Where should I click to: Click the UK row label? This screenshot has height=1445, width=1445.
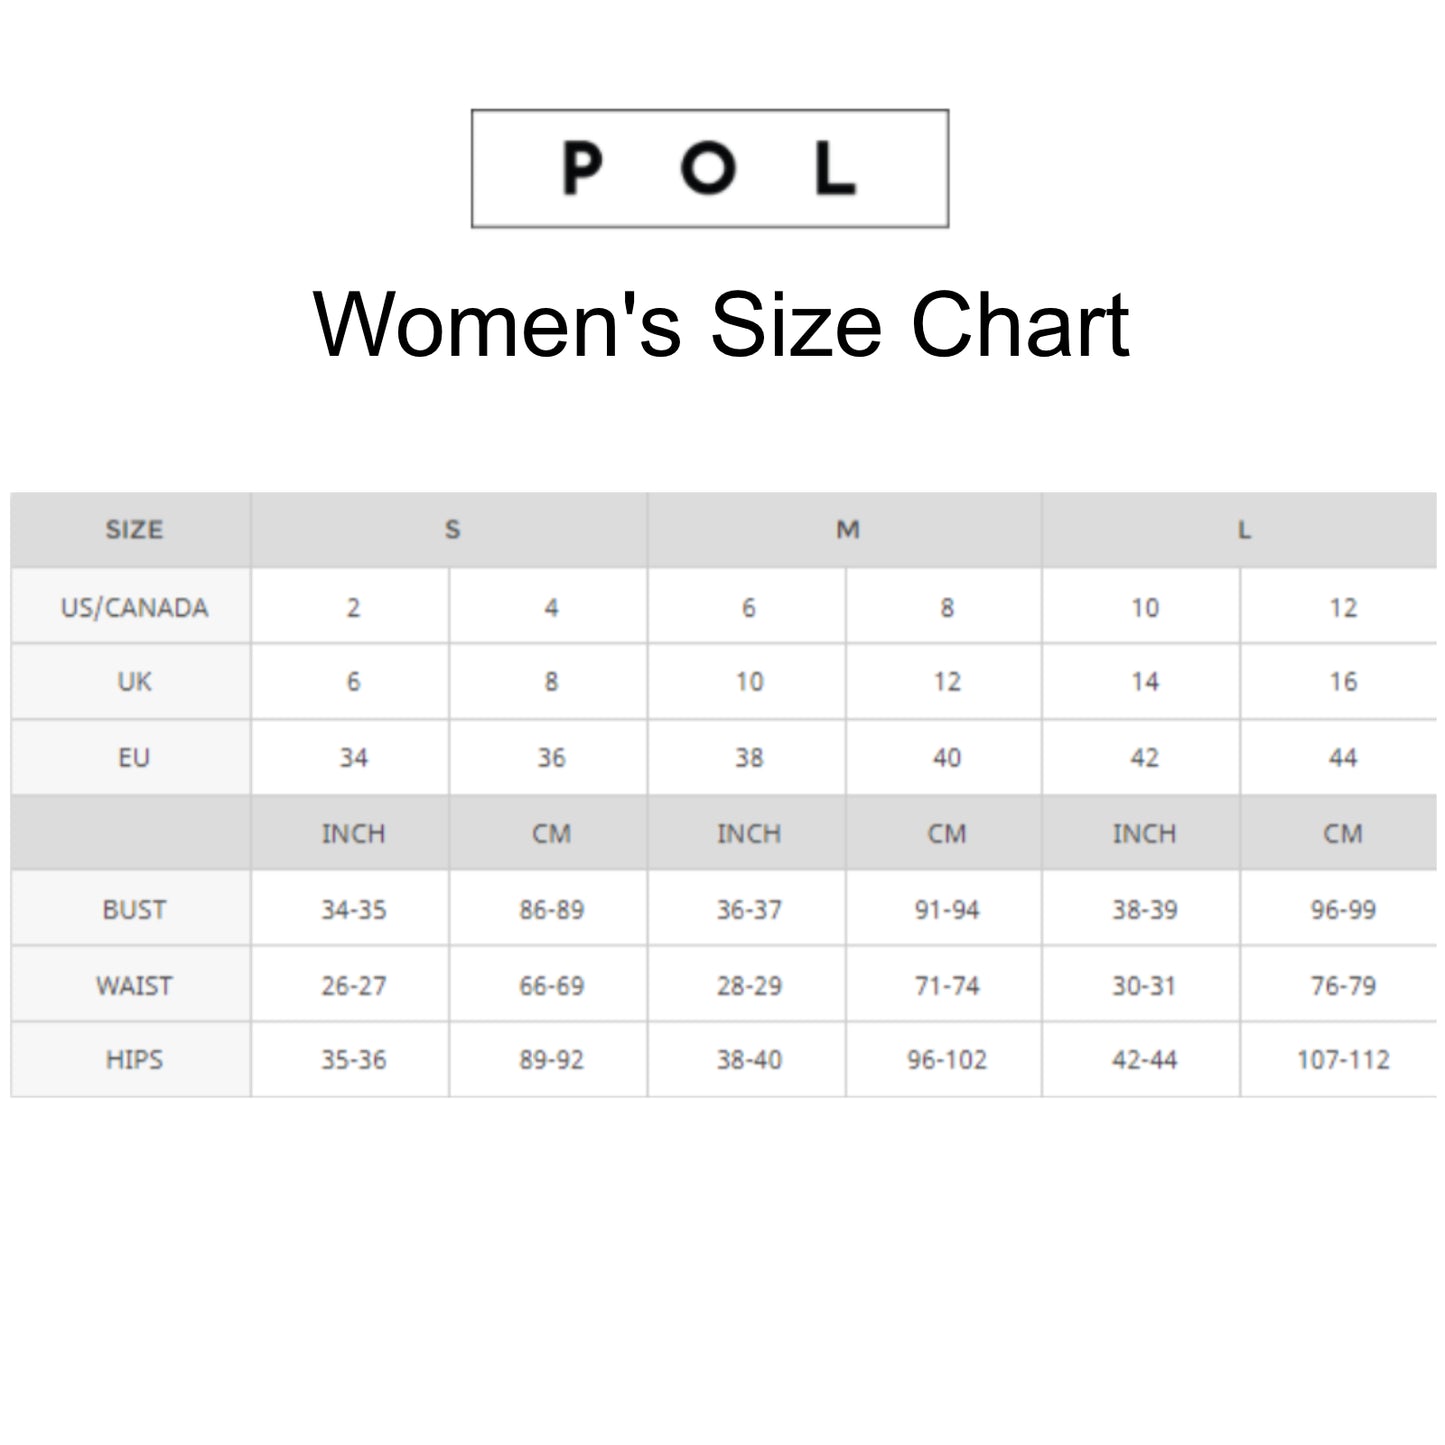click(x=134, y=682)
